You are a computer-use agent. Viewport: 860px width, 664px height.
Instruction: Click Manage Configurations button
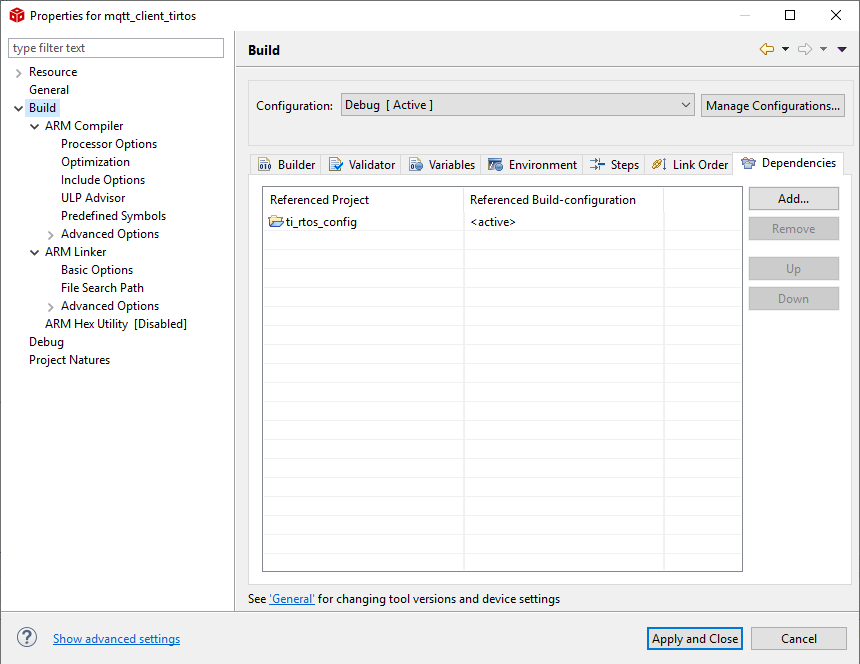coord(772,105)
